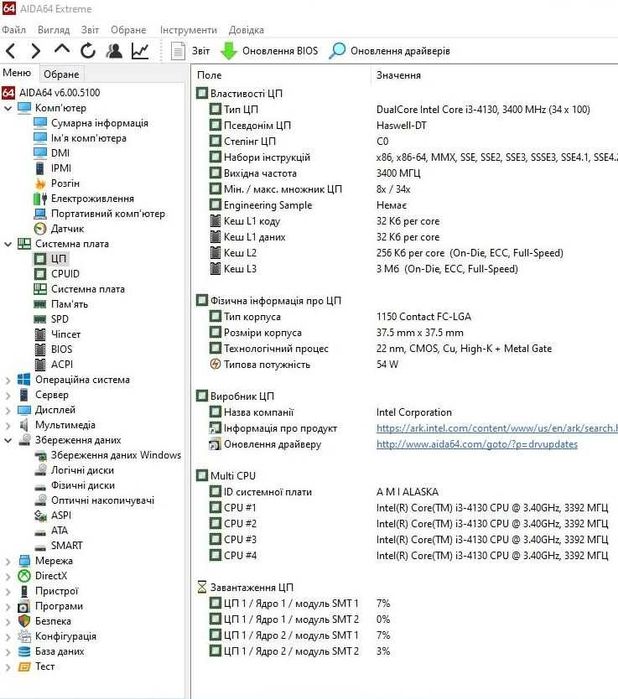Open the Обране menu in menu bar
Image resolution: width=618 pixels, height=699 pixels.
pos(128,30)
